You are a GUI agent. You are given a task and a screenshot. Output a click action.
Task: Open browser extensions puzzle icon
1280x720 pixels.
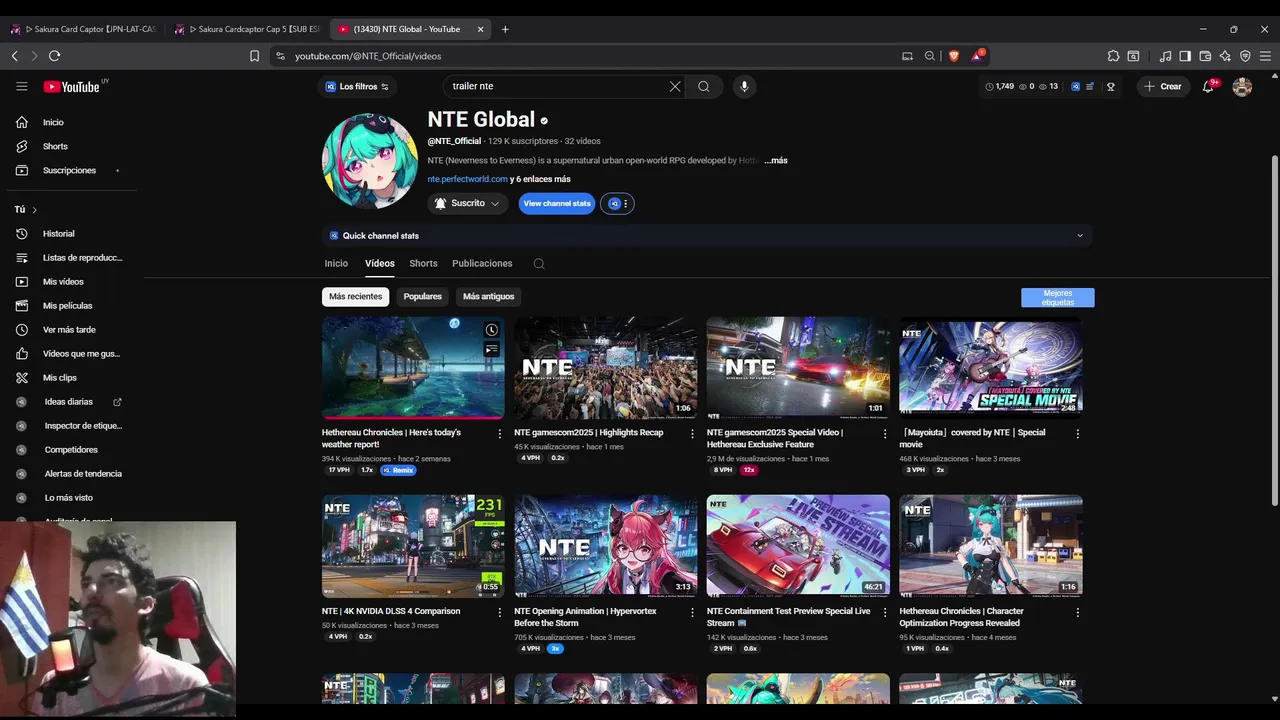pos(1113,56)
